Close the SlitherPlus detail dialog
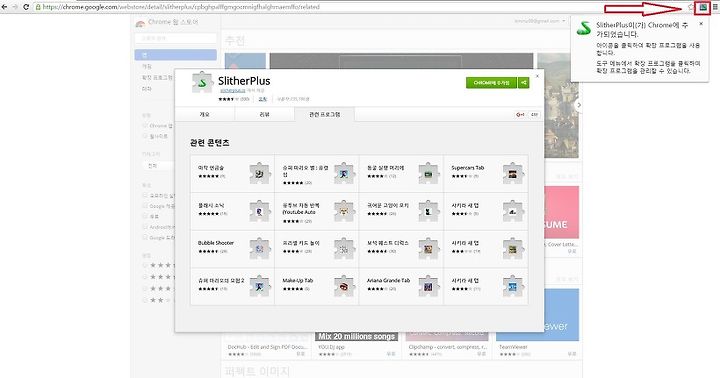The height and width of the screenshot is (378, 720). pos(537,76)
